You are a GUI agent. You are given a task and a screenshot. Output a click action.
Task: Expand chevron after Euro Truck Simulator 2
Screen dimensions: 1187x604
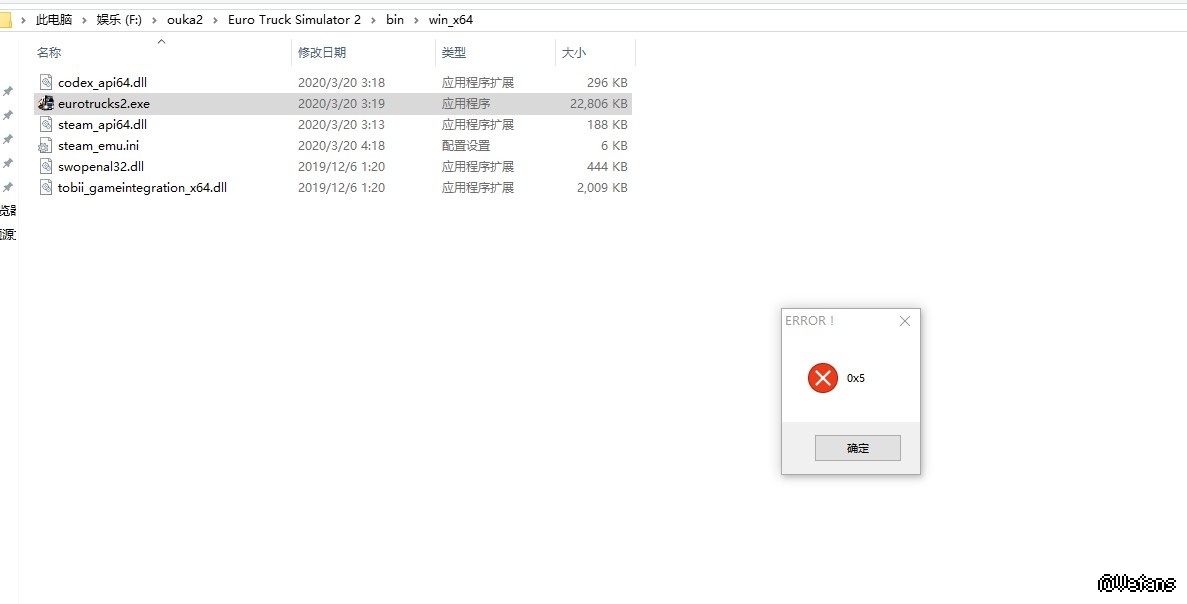(x=374, y=20)
